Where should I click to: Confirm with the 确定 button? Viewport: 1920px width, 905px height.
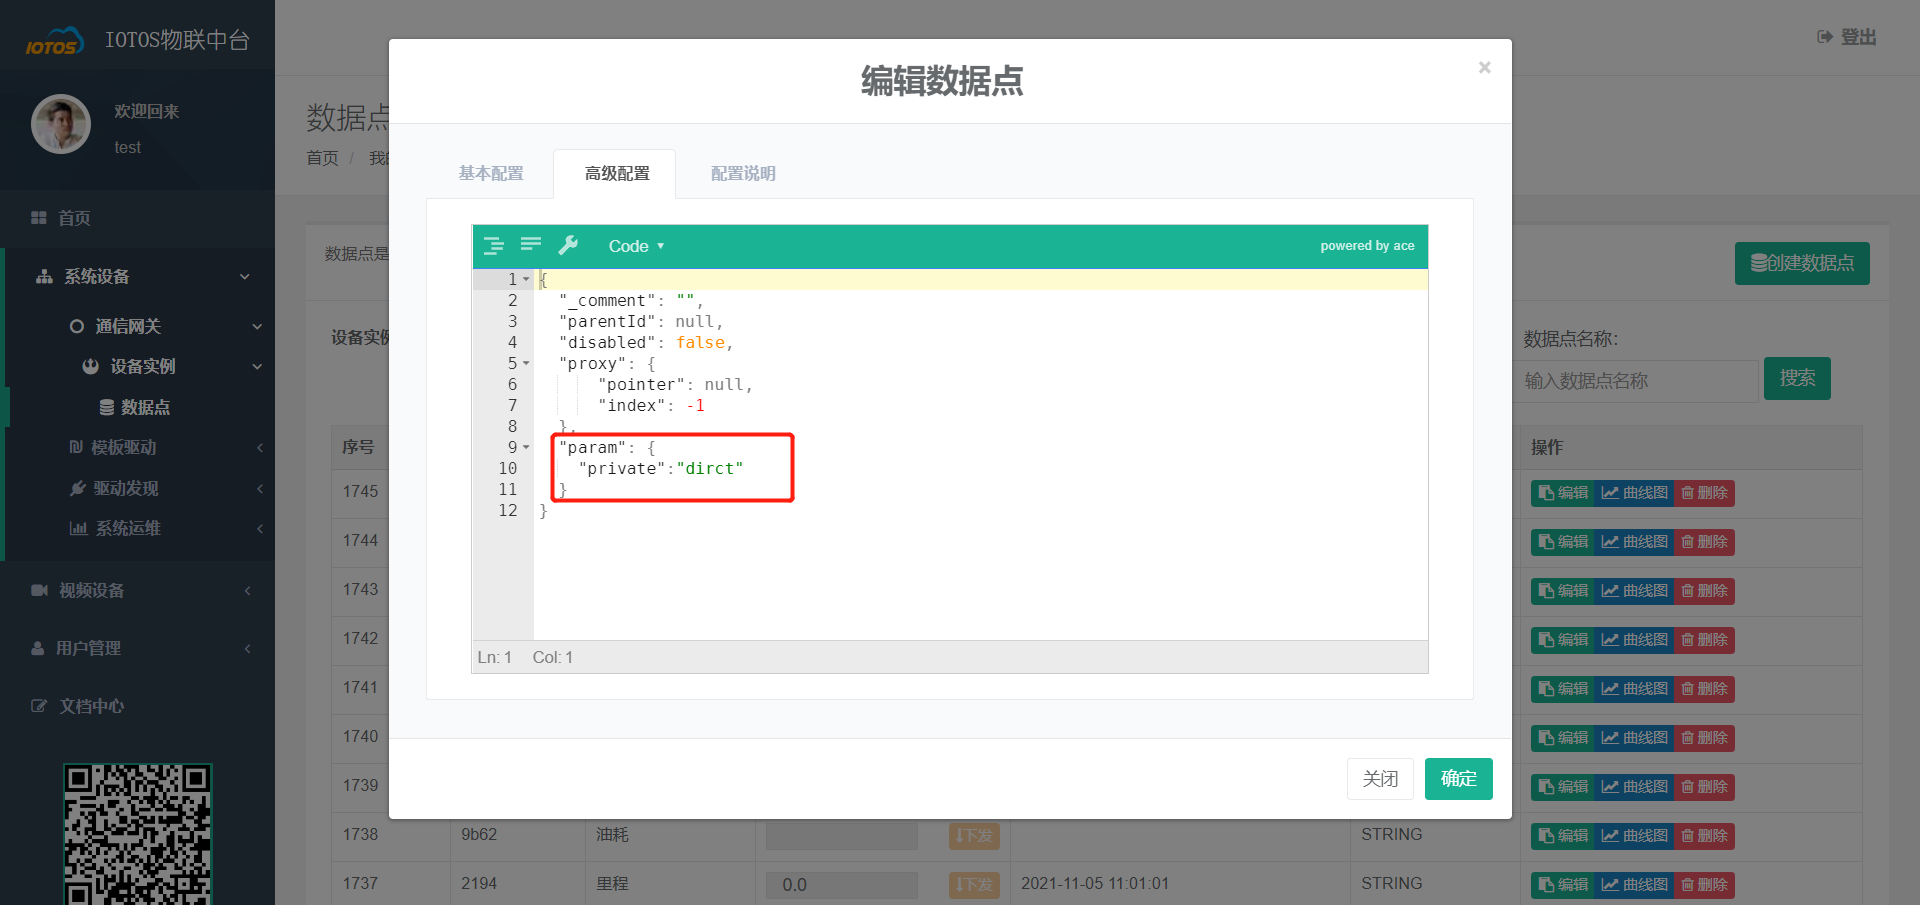[1459, 779]
